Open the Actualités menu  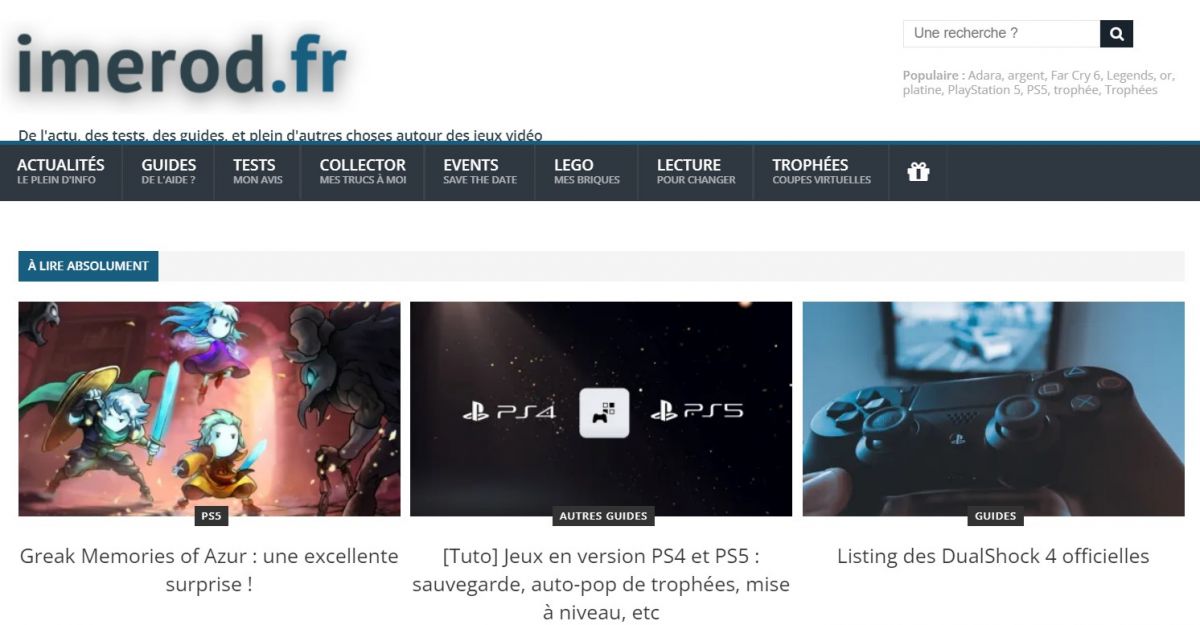coord(61,172)
